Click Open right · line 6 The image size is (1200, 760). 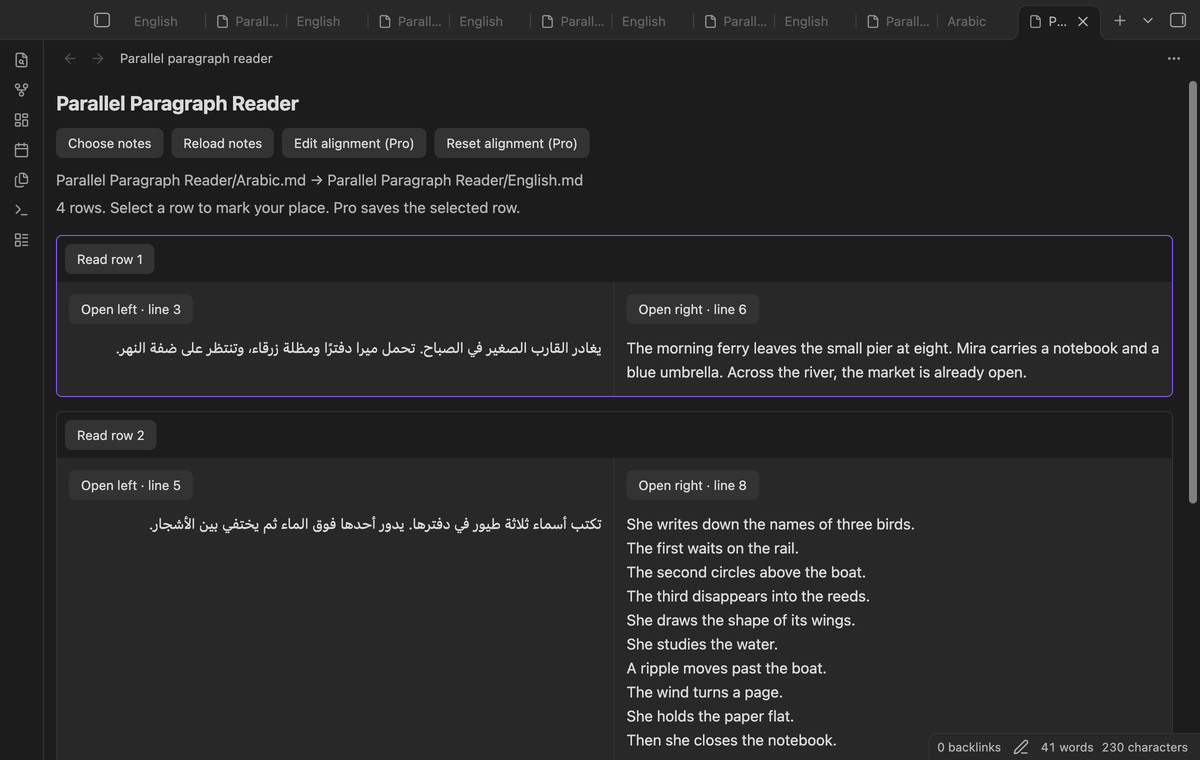692,309
